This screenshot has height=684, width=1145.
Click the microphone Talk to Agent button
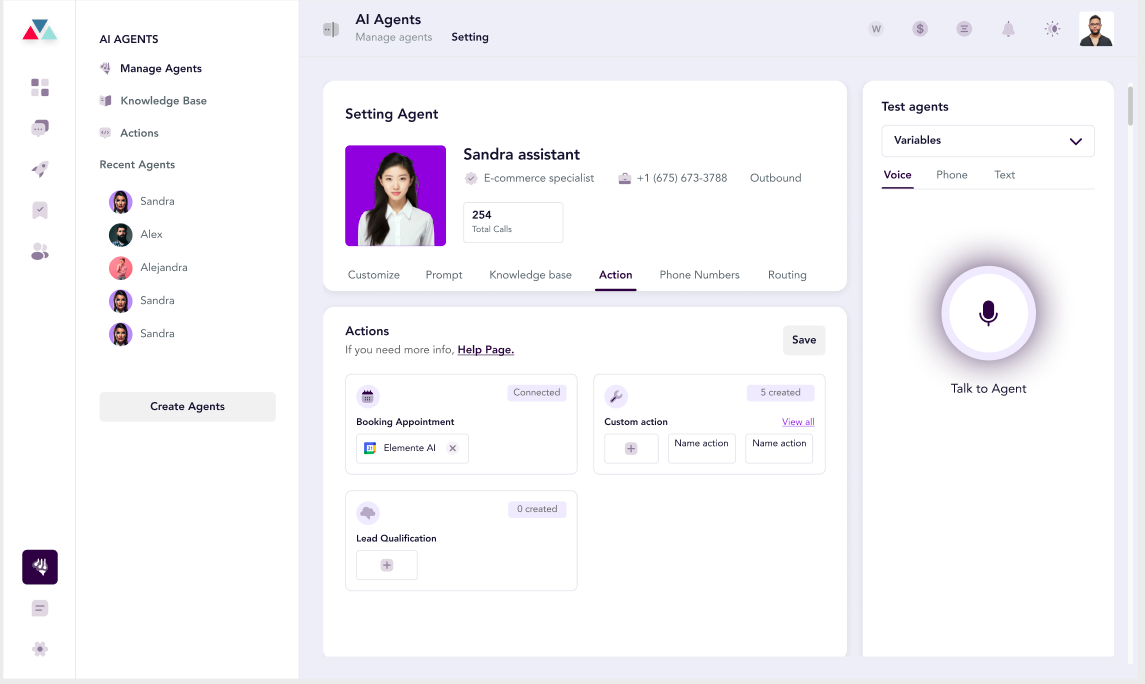[x=988, y=313]
